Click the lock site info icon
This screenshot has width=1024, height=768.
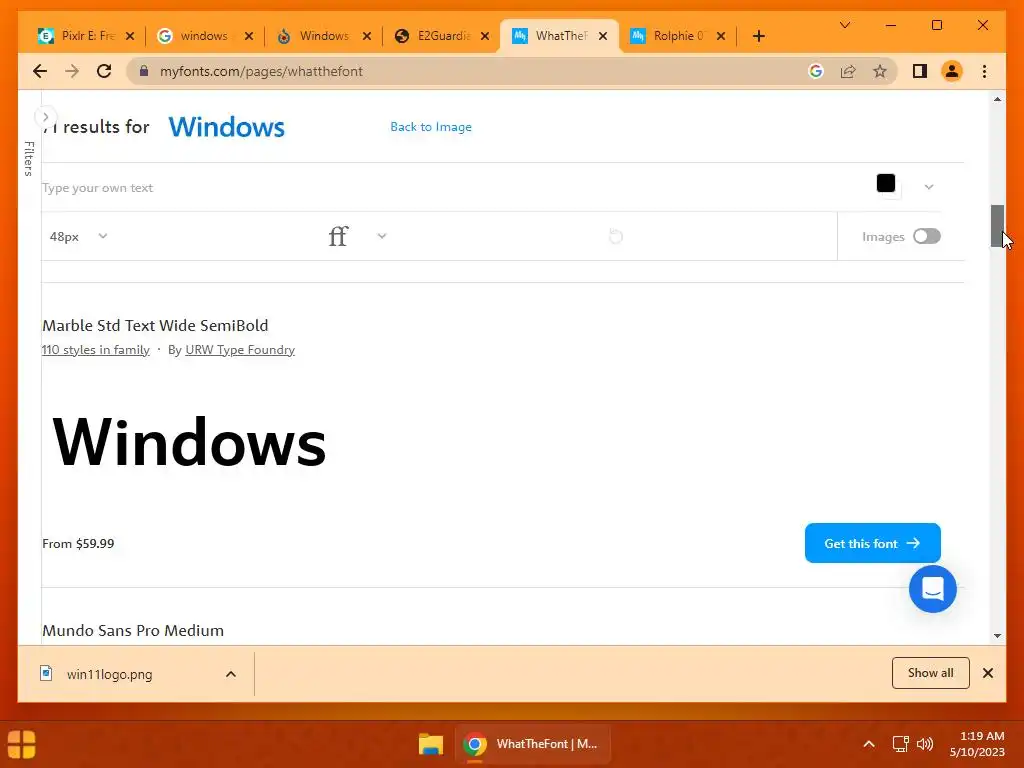(x=144, y=71)
